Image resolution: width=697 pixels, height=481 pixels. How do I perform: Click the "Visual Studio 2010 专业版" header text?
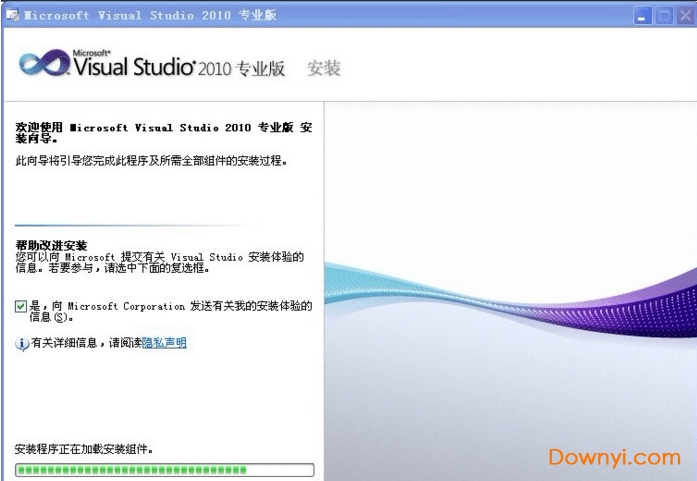(x=180, y=67)
